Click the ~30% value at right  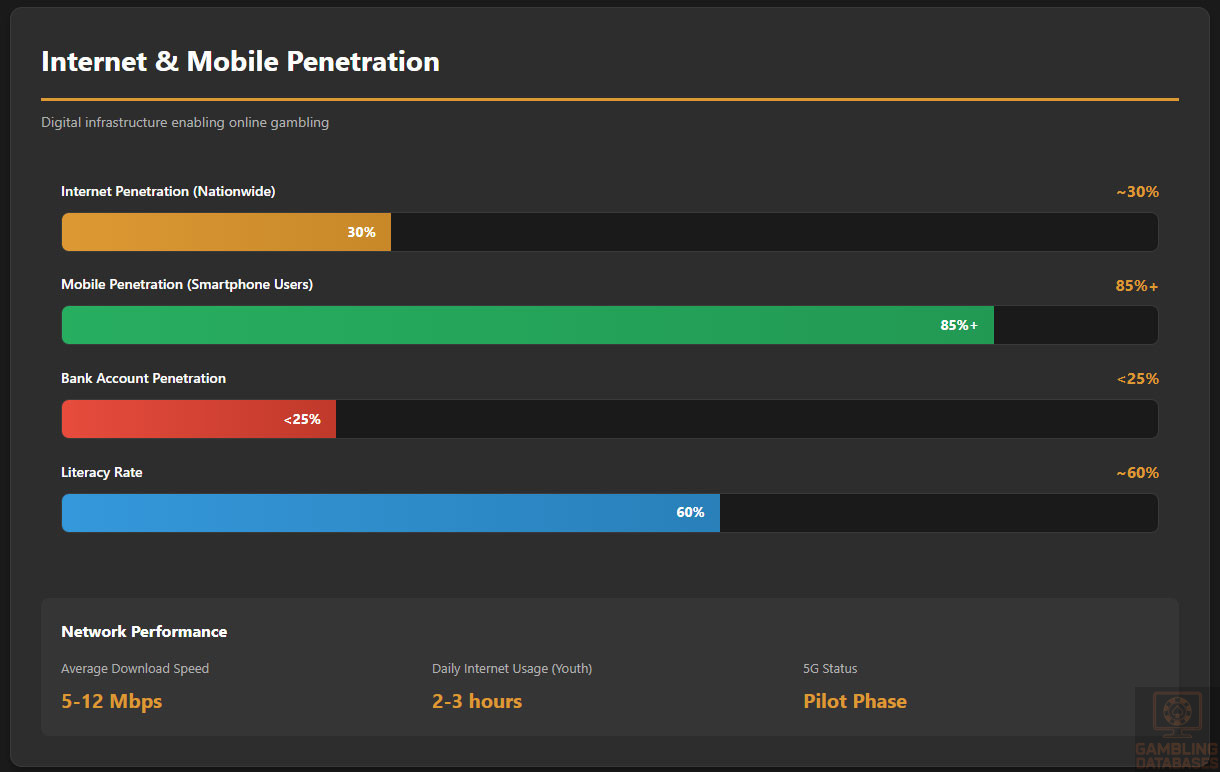click(1137, 192)
